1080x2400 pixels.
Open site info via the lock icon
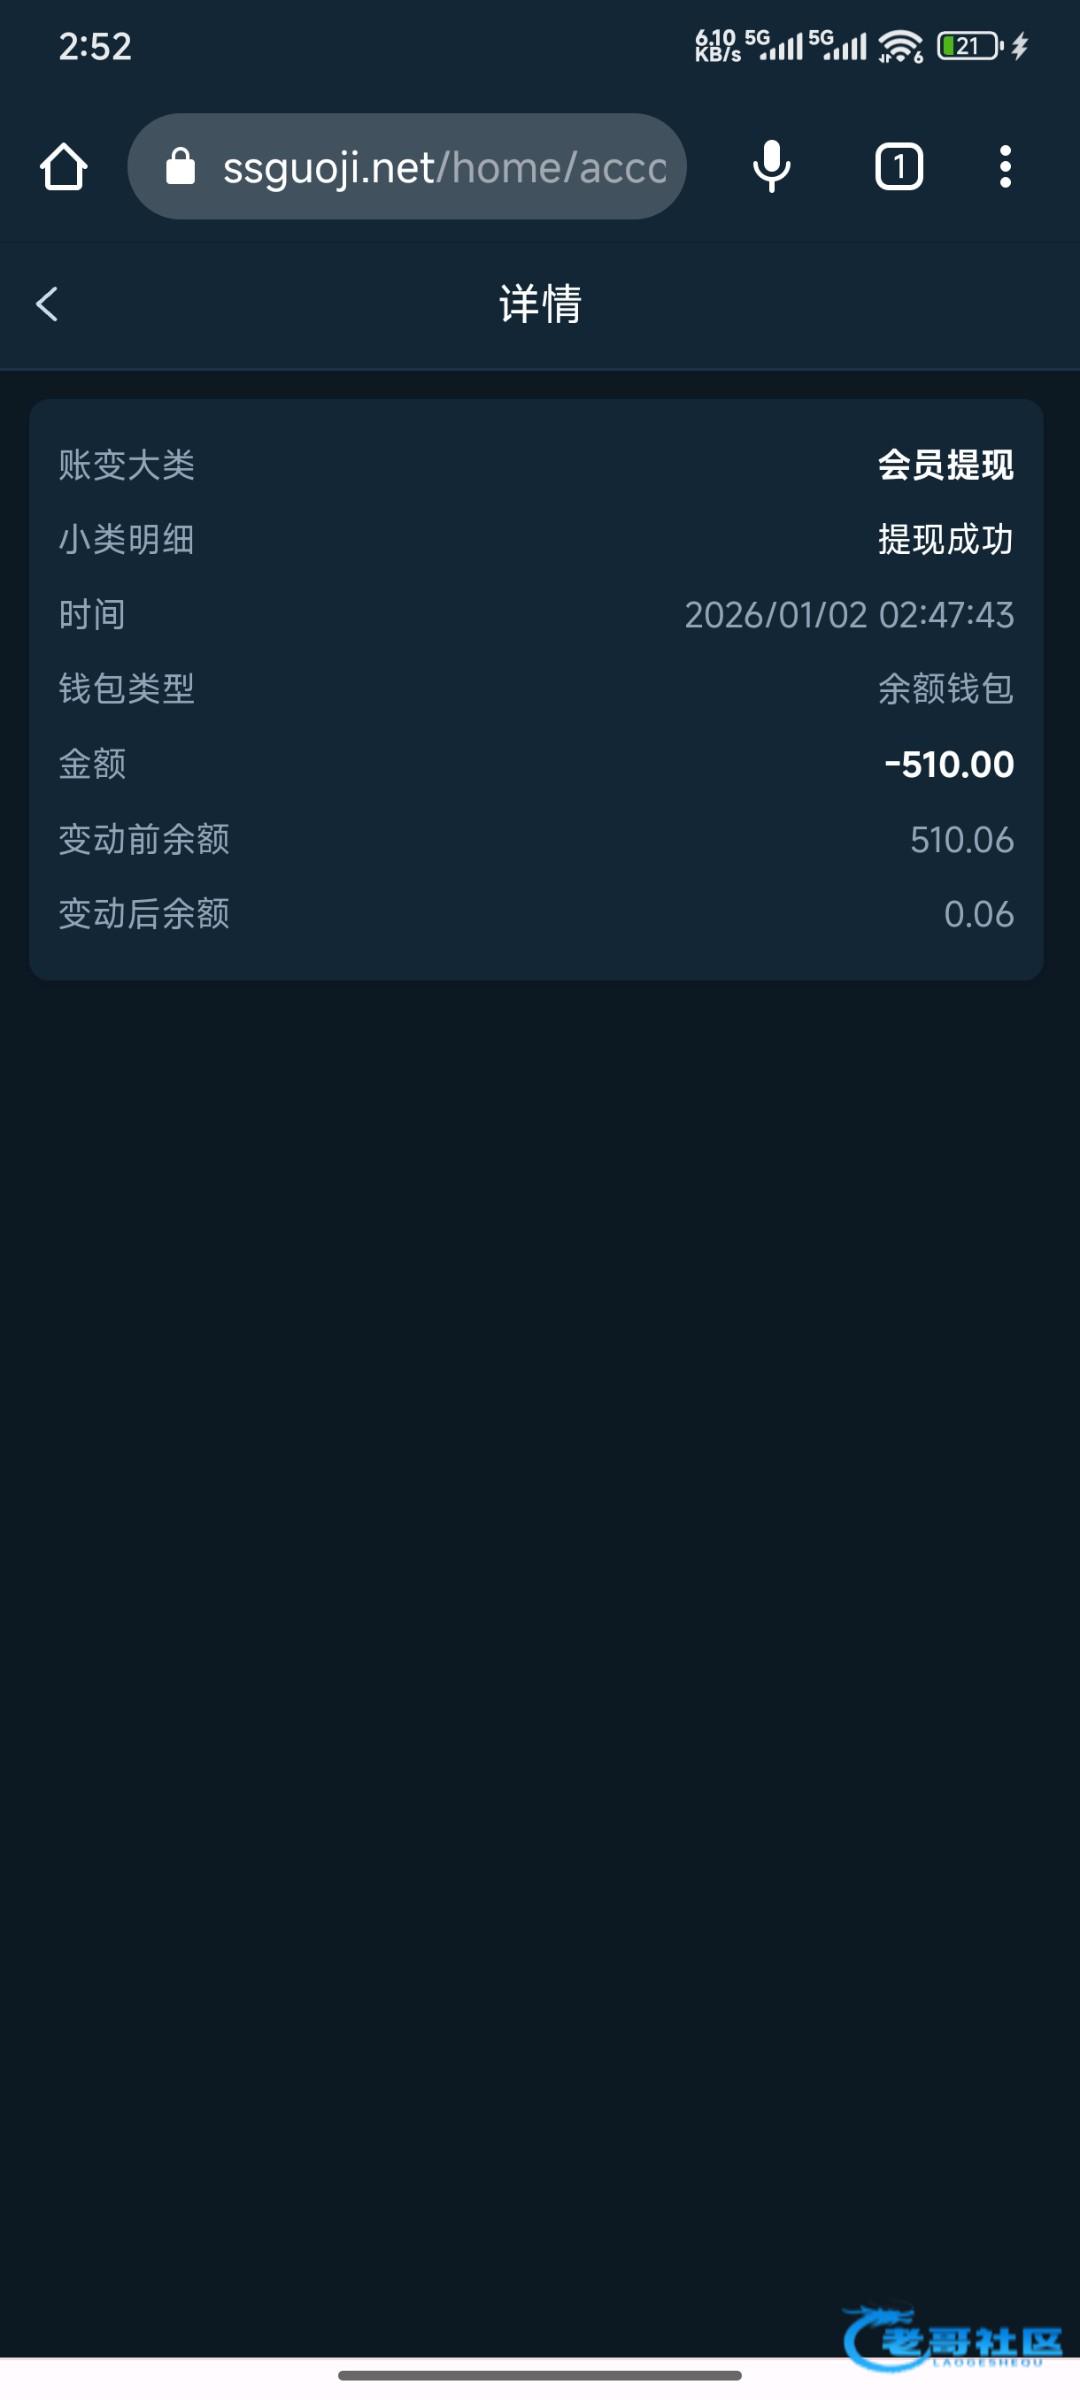pos(180,167)
